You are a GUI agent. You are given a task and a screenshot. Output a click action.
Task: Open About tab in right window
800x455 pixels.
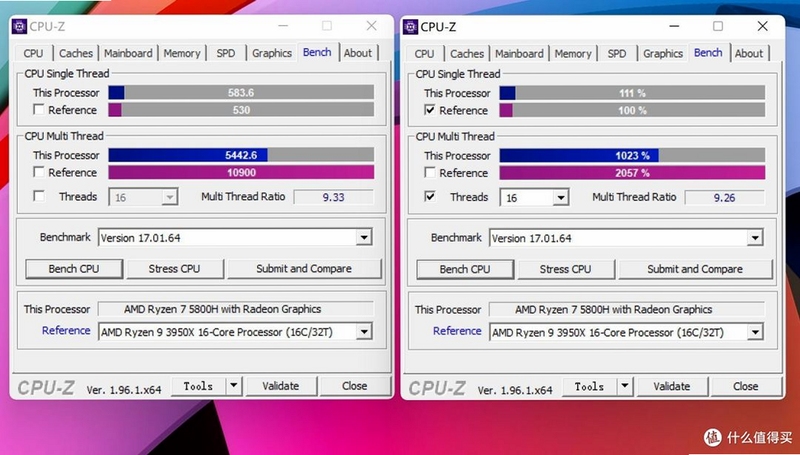click(748, 54)
